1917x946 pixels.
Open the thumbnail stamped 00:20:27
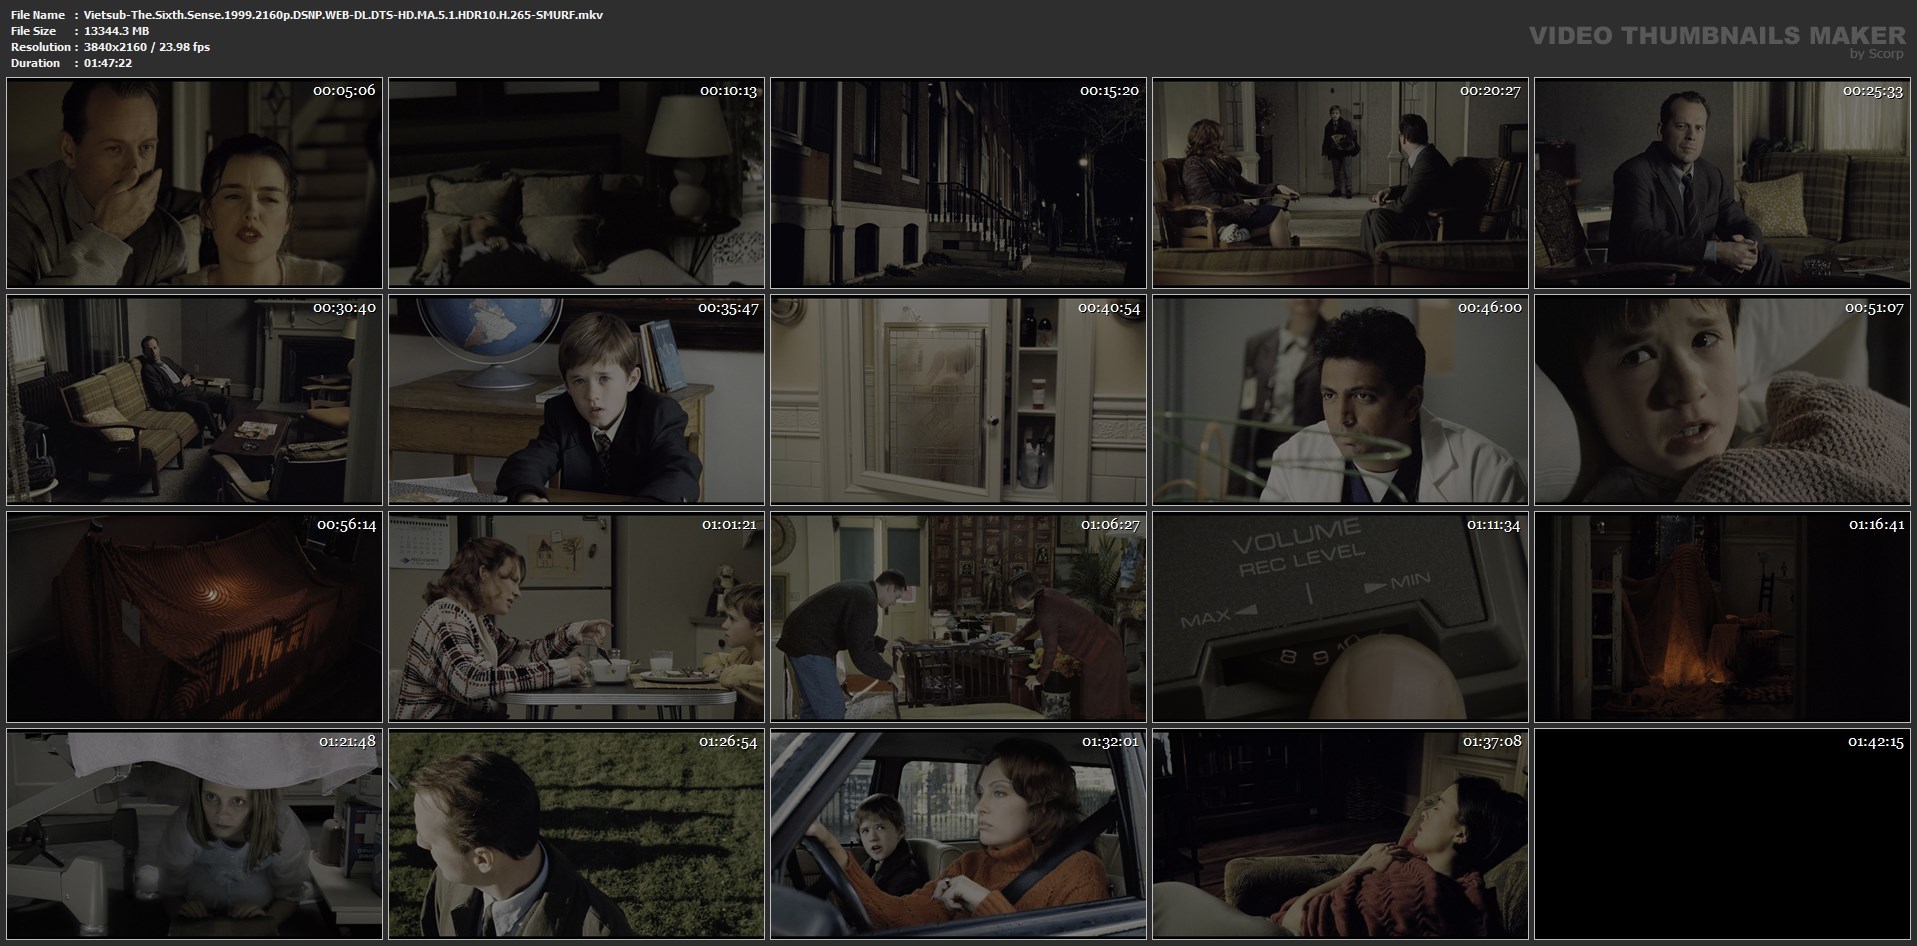(x=1340, y=183)
